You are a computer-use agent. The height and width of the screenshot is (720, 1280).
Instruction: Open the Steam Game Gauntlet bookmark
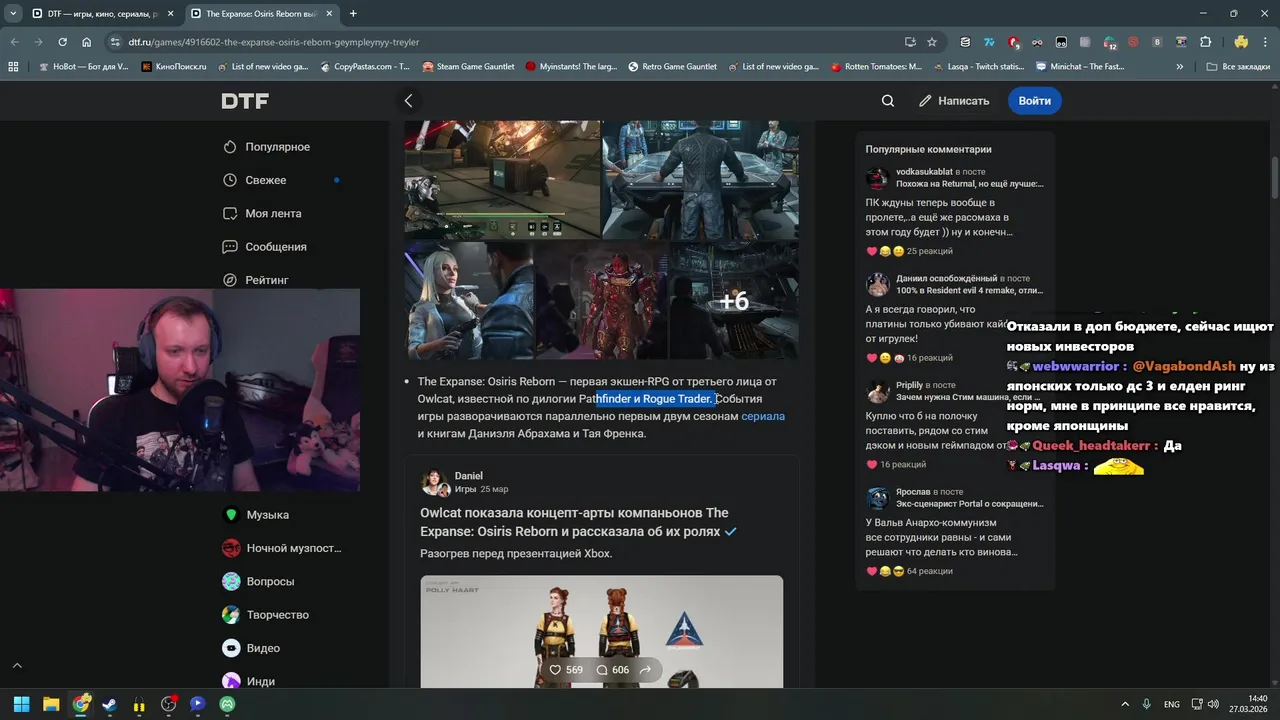(468, 67)
